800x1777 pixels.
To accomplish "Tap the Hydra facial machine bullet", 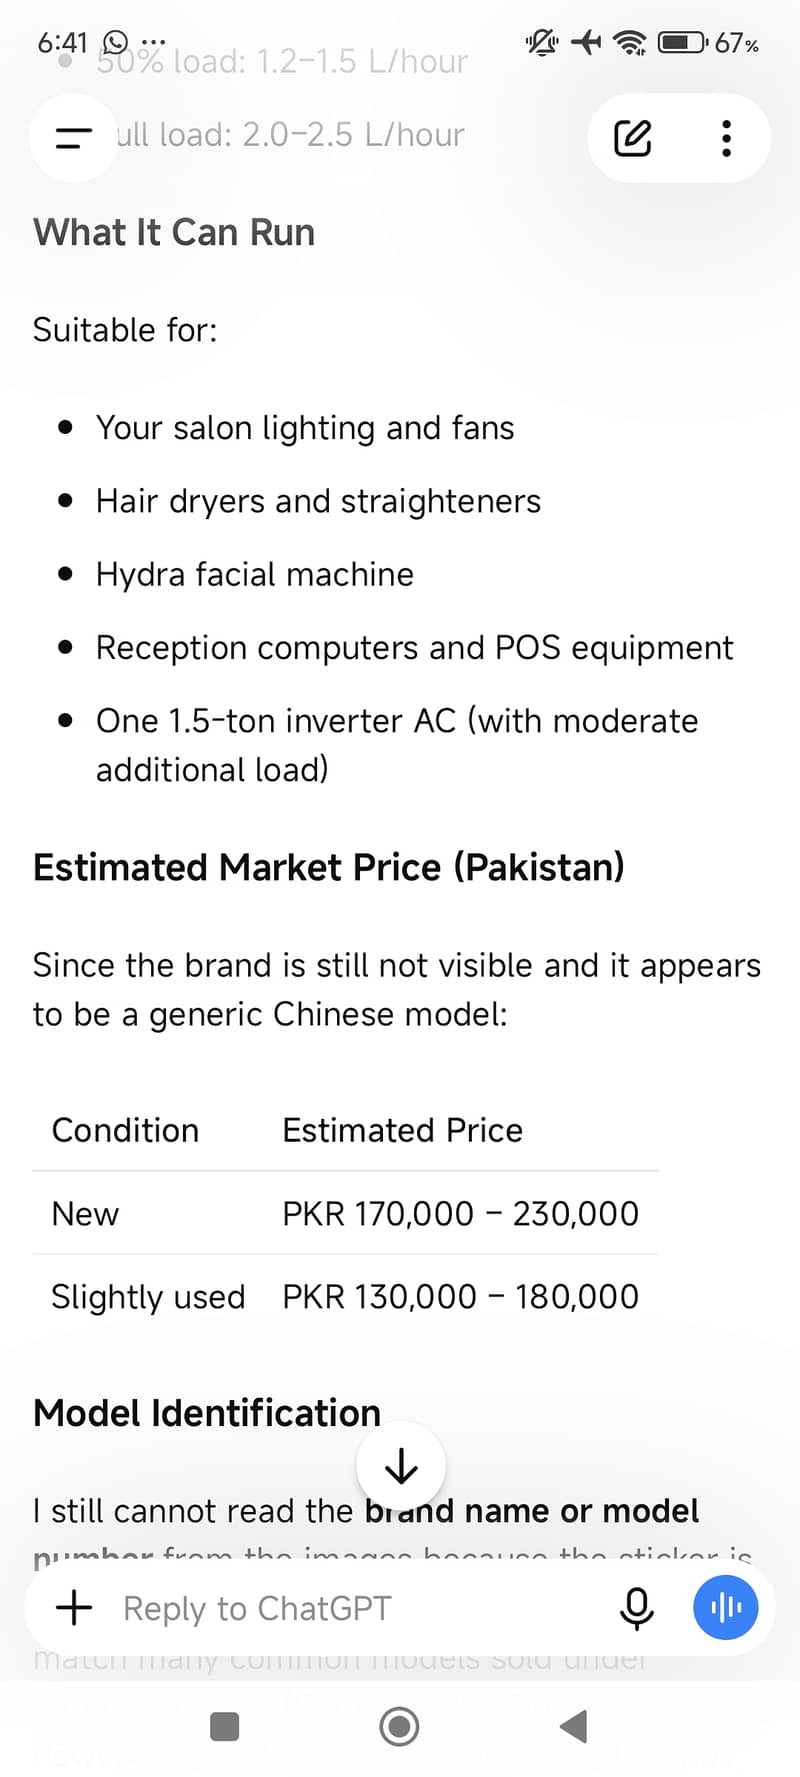I will point(254,574).
